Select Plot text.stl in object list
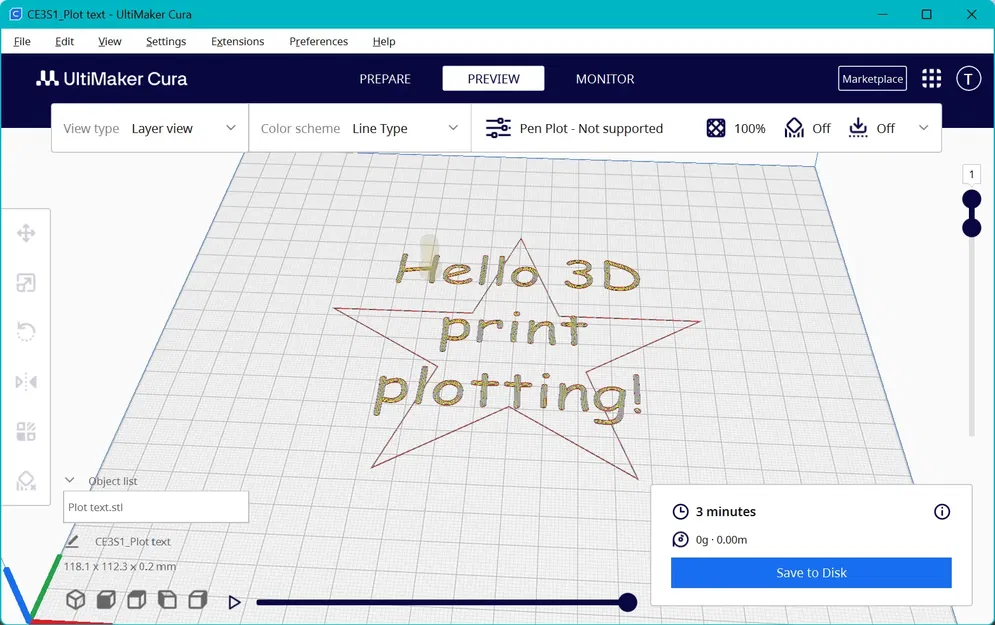 pyautogui.click(x=155, y=507)
